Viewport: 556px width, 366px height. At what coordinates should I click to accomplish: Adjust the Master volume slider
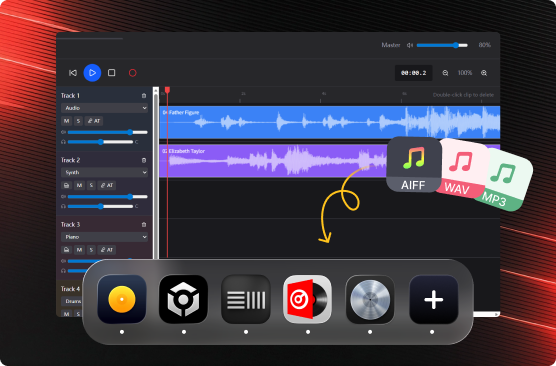pyautogui.click(x=442, y=45)
